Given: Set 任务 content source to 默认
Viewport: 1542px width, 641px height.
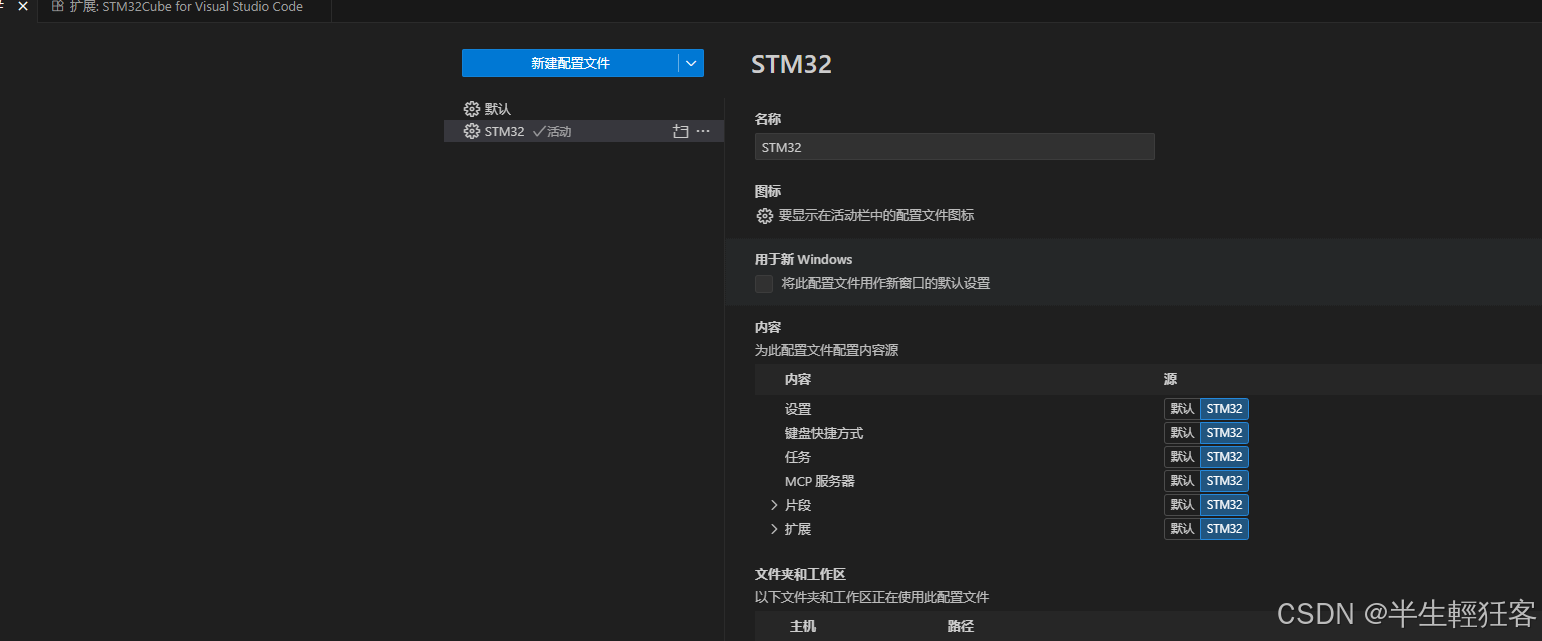Looking at the screenshot, I should [1181, 456].
